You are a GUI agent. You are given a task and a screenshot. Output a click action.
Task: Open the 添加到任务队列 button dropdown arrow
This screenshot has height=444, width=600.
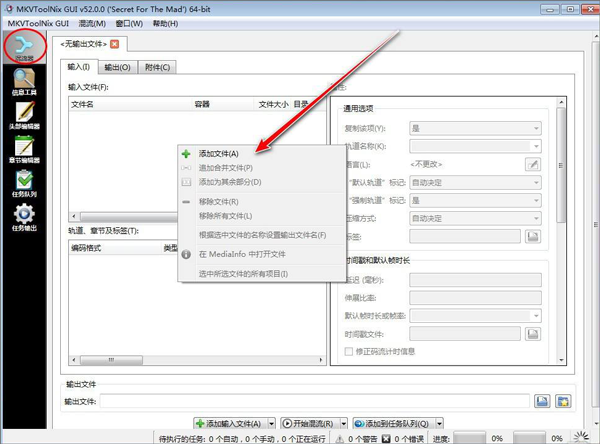point(439,423)
